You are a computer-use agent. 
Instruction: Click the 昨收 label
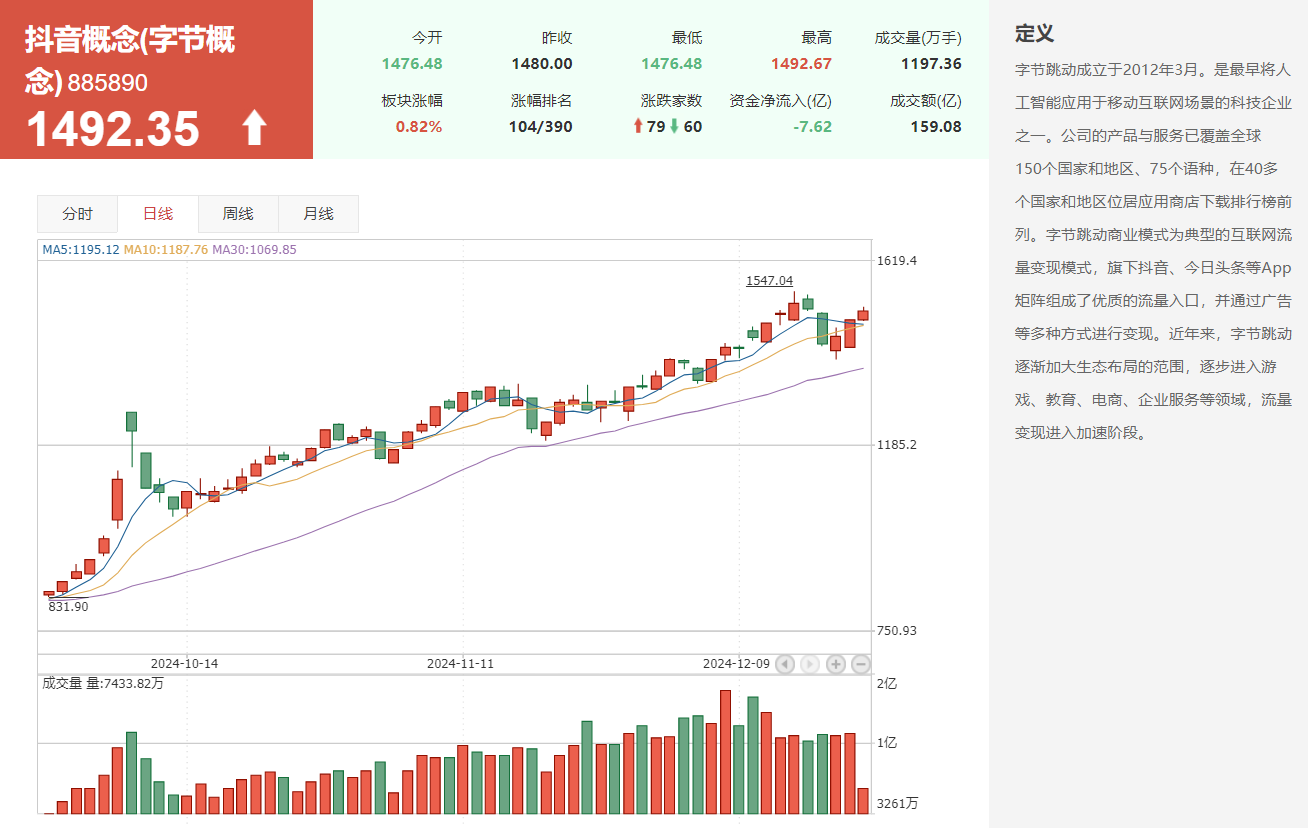(x=557, y=38)
